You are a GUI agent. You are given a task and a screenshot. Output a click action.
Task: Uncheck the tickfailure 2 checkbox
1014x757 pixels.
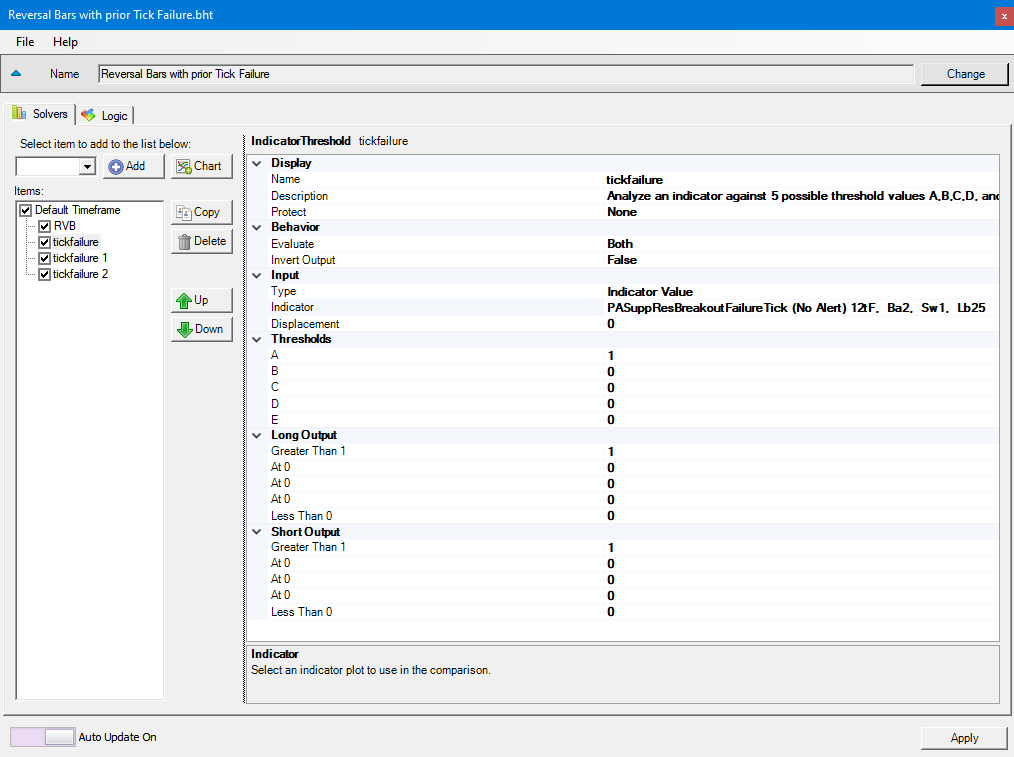tap(45, 274)
